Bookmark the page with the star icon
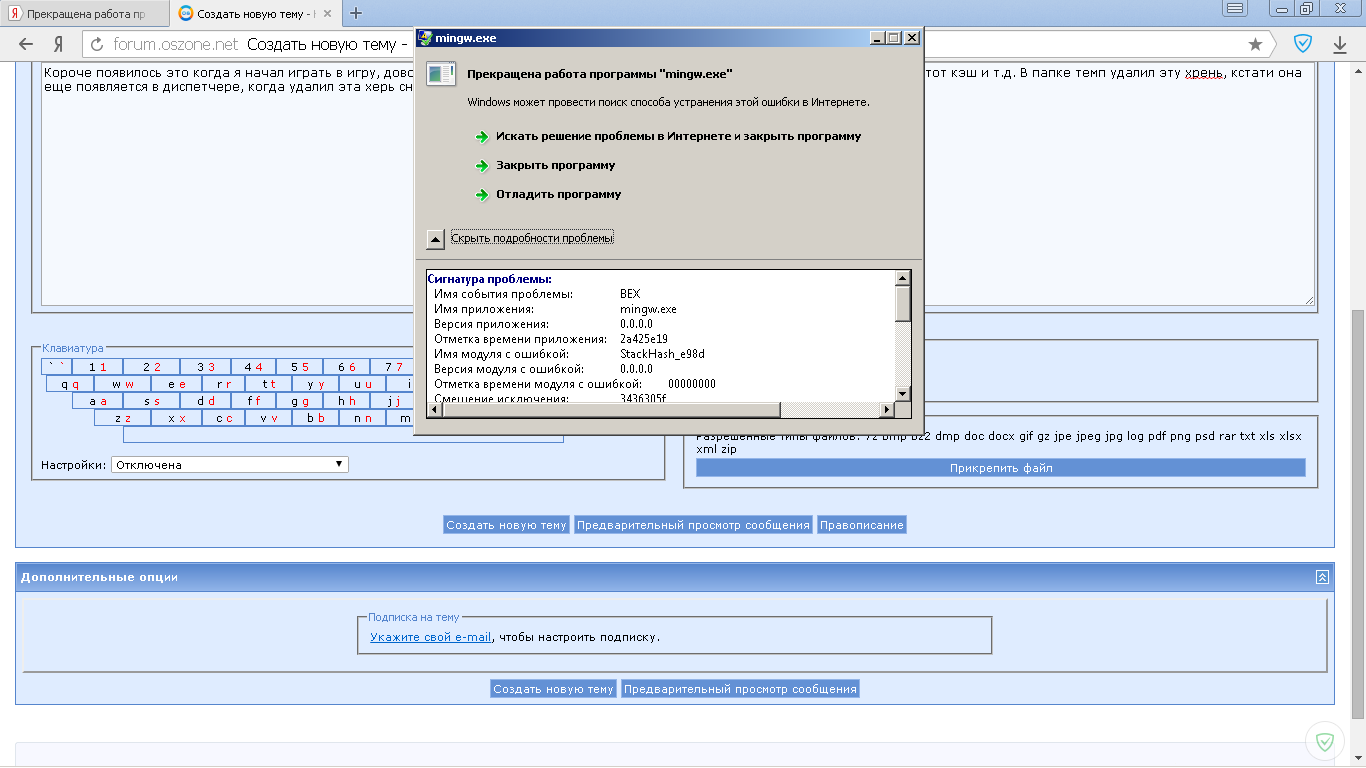 pyautogui.click(x=1255, y=44)
